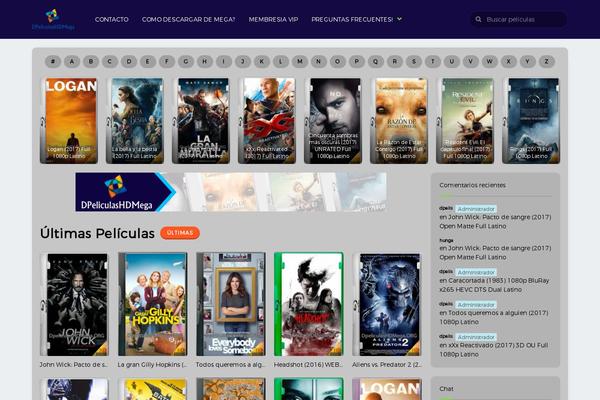Screen dimensions: 600x400
Task: Open Everybody Loves Somebody movie cover
Action: pos(231,304)
